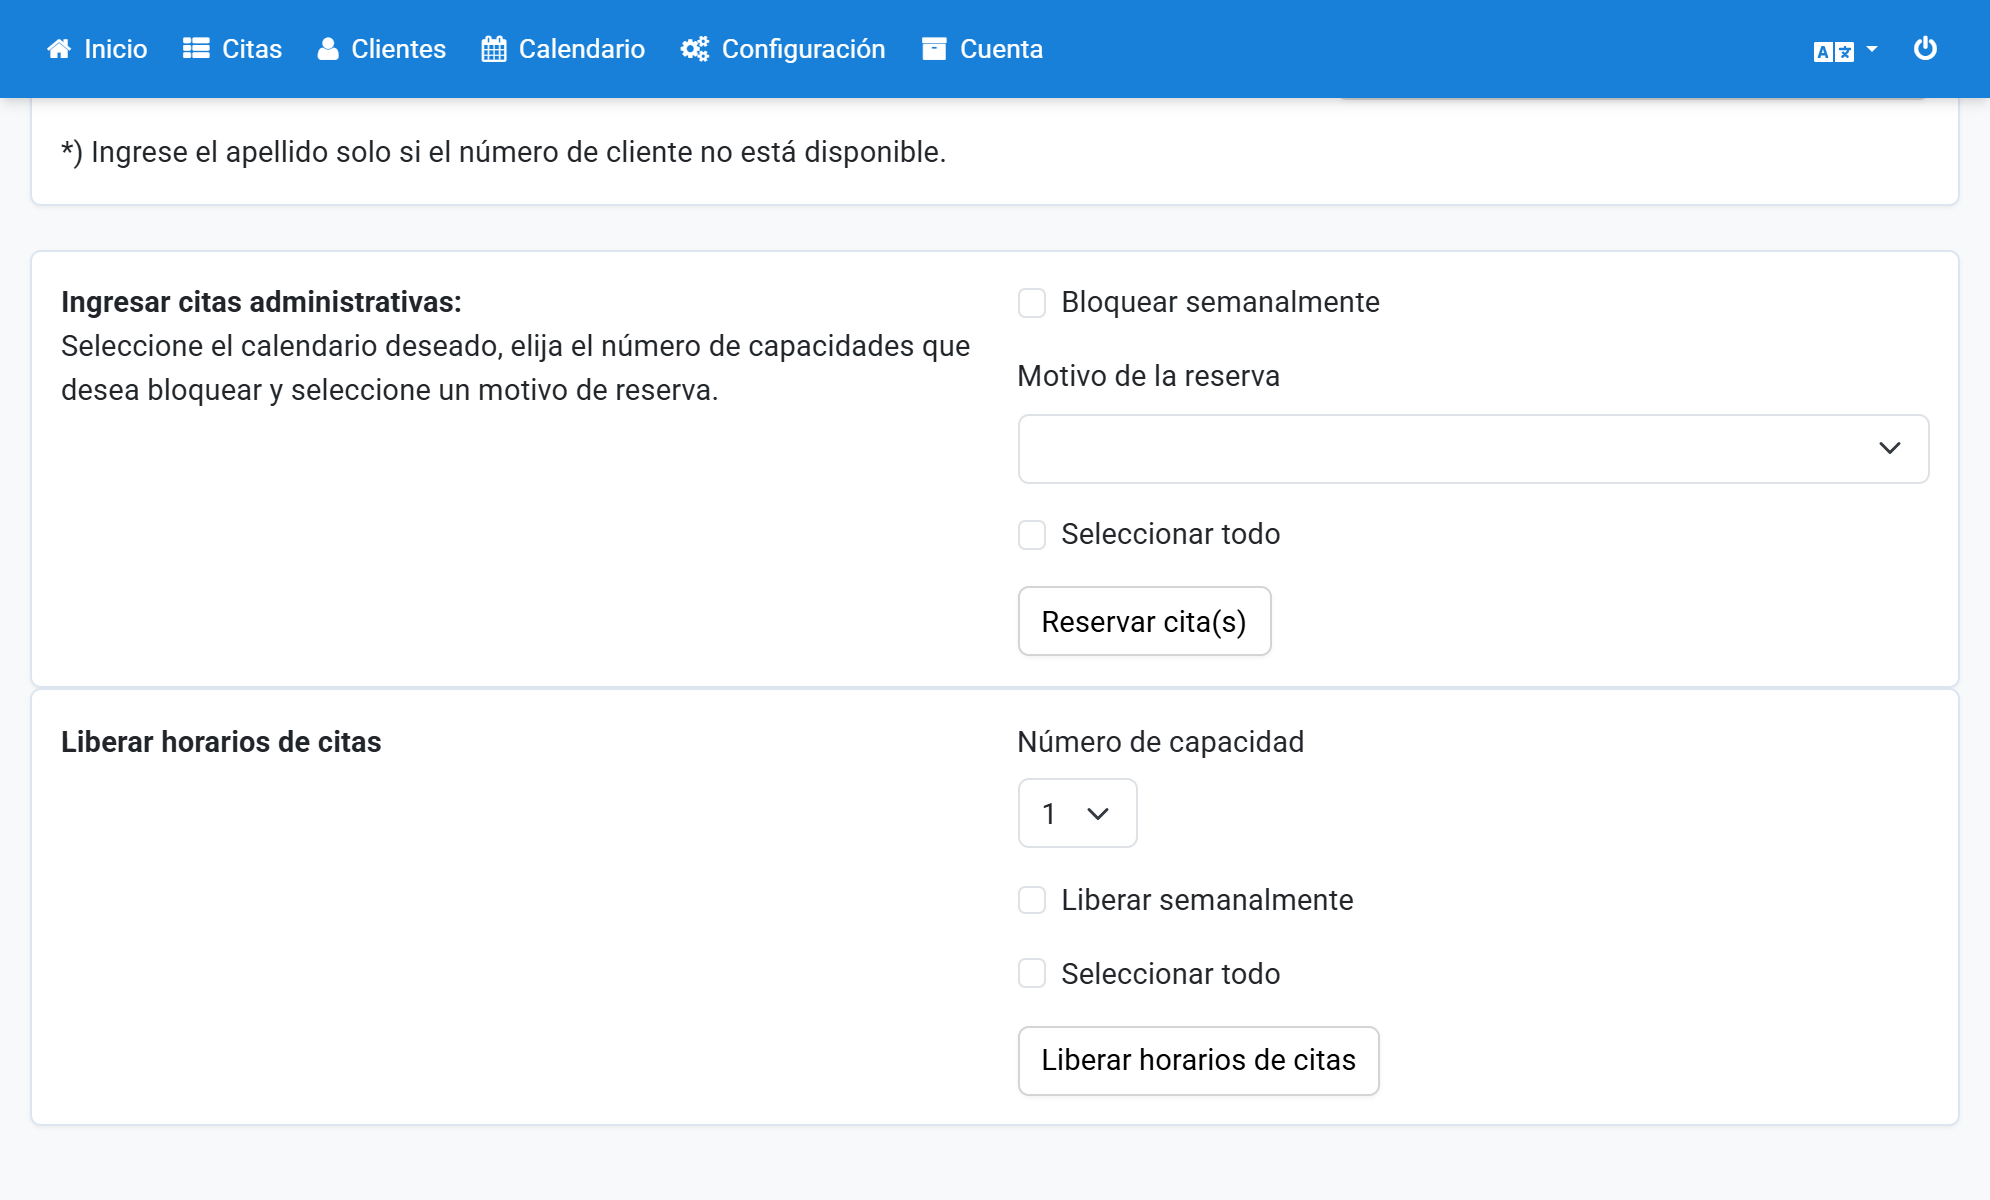Click the Número de capacidad label

click(x=1160, y=742)
